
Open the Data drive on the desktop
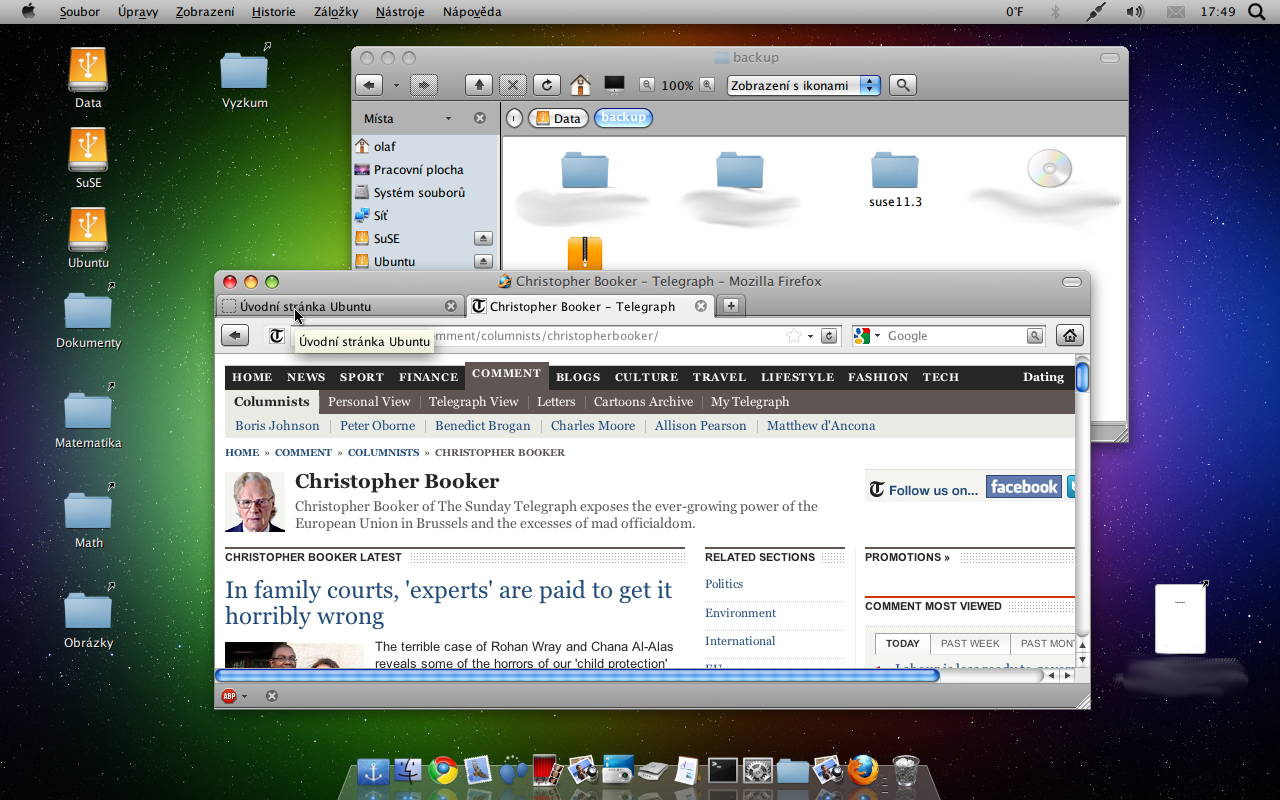(88, 78)
